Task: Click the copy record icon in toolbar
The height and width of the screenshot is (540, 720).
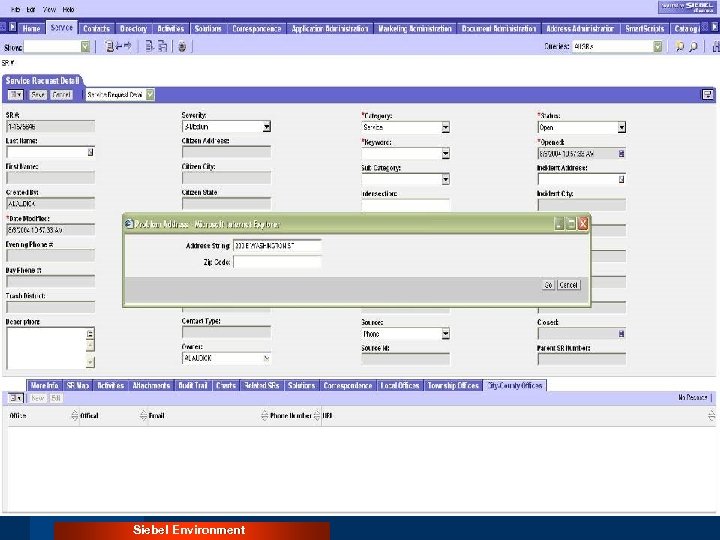Action: pos(163,46)
